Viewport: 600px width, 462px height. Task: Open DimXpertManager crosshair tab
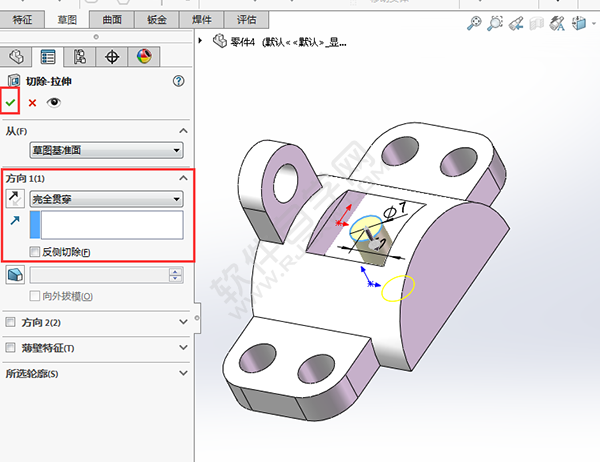pos(112,57)
